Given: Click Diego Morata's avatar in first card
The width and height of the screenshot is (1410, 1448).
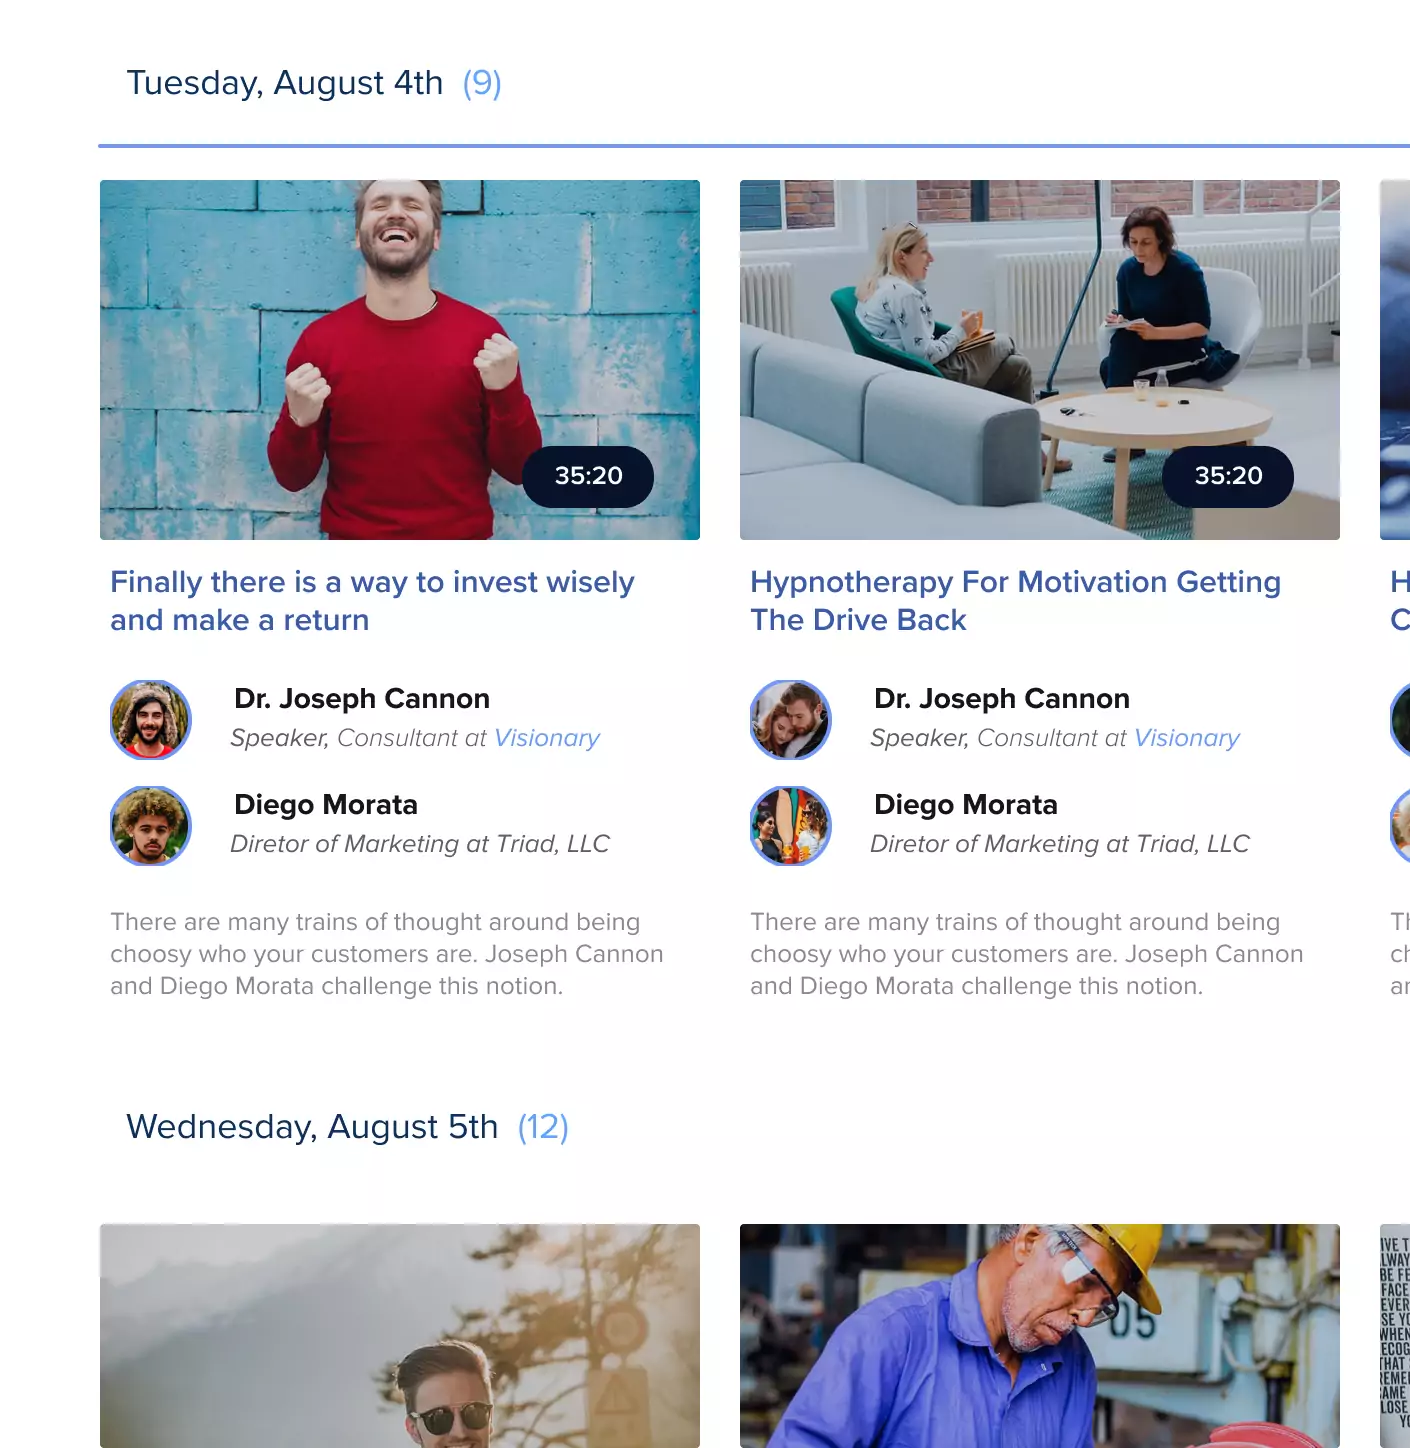Looking at the screenshot, I should pos(151,826).
